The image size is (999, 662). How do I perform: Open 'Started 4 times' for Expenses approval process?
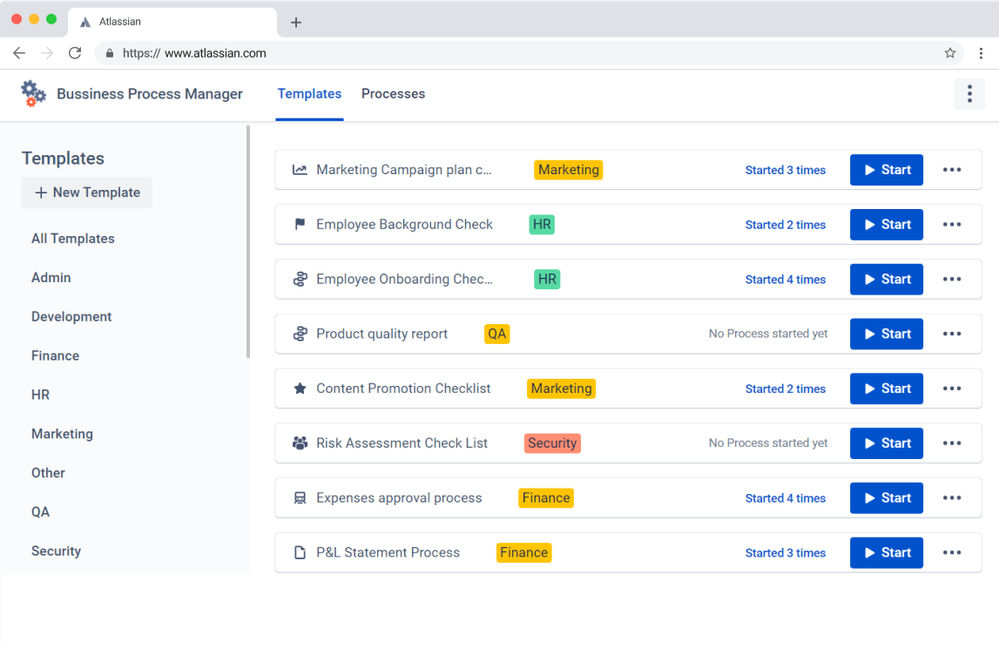tap(785, 498)
